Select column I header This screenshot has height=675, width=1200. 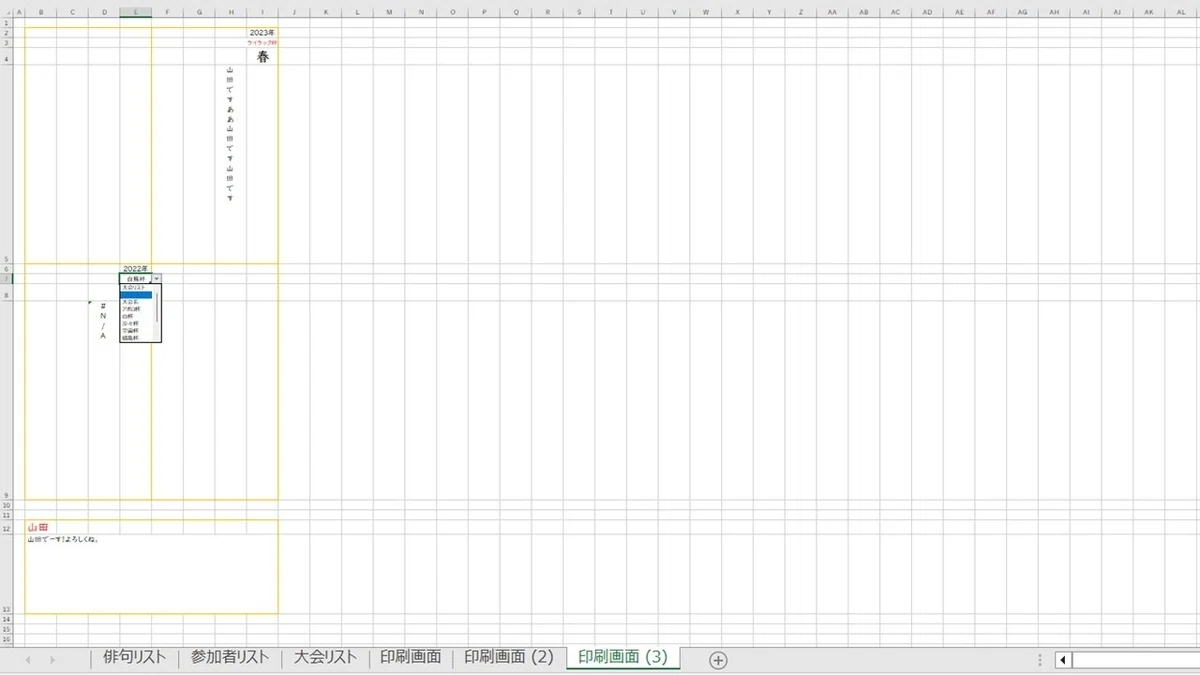[x=262, y=12]
